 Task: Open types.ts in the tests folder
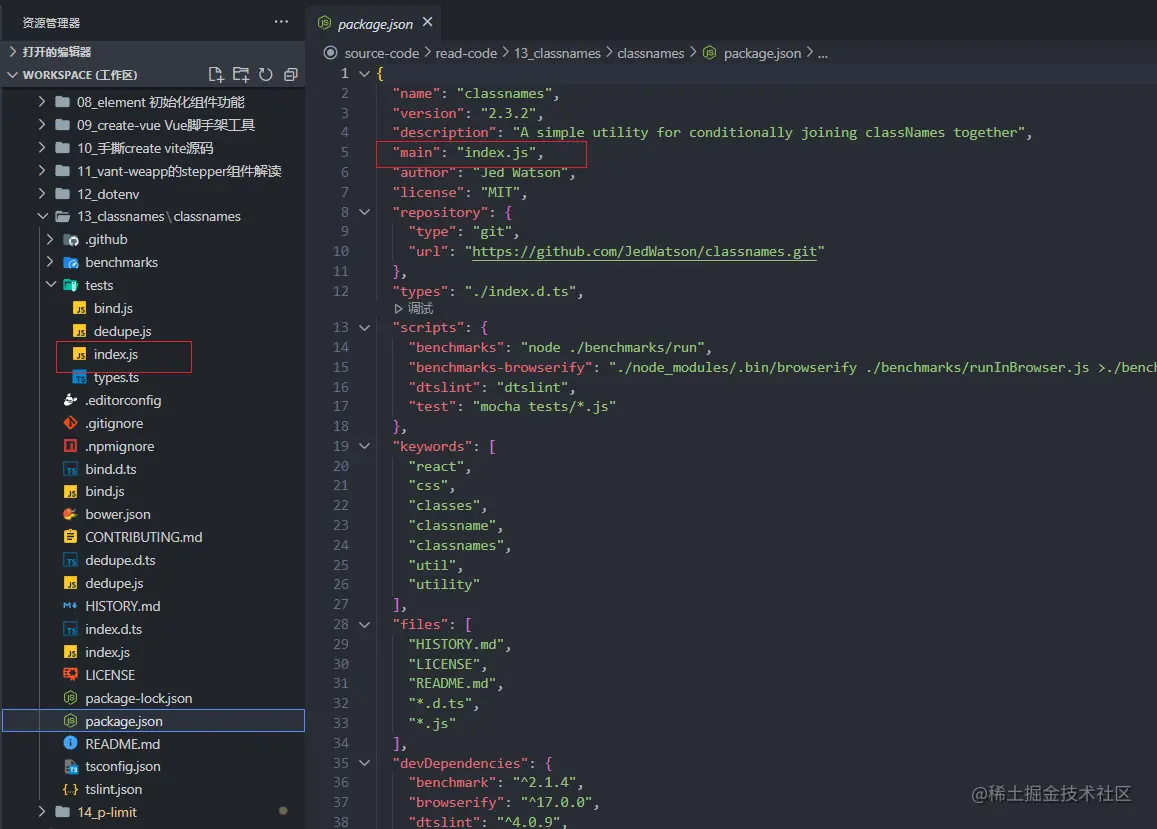[116, 377]
